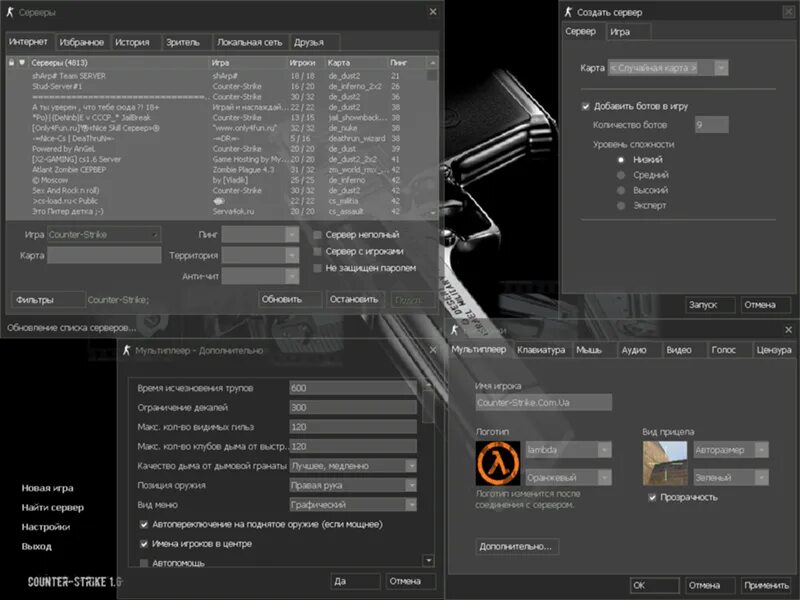Close the Servers window
800x600 pixels.
433,12
